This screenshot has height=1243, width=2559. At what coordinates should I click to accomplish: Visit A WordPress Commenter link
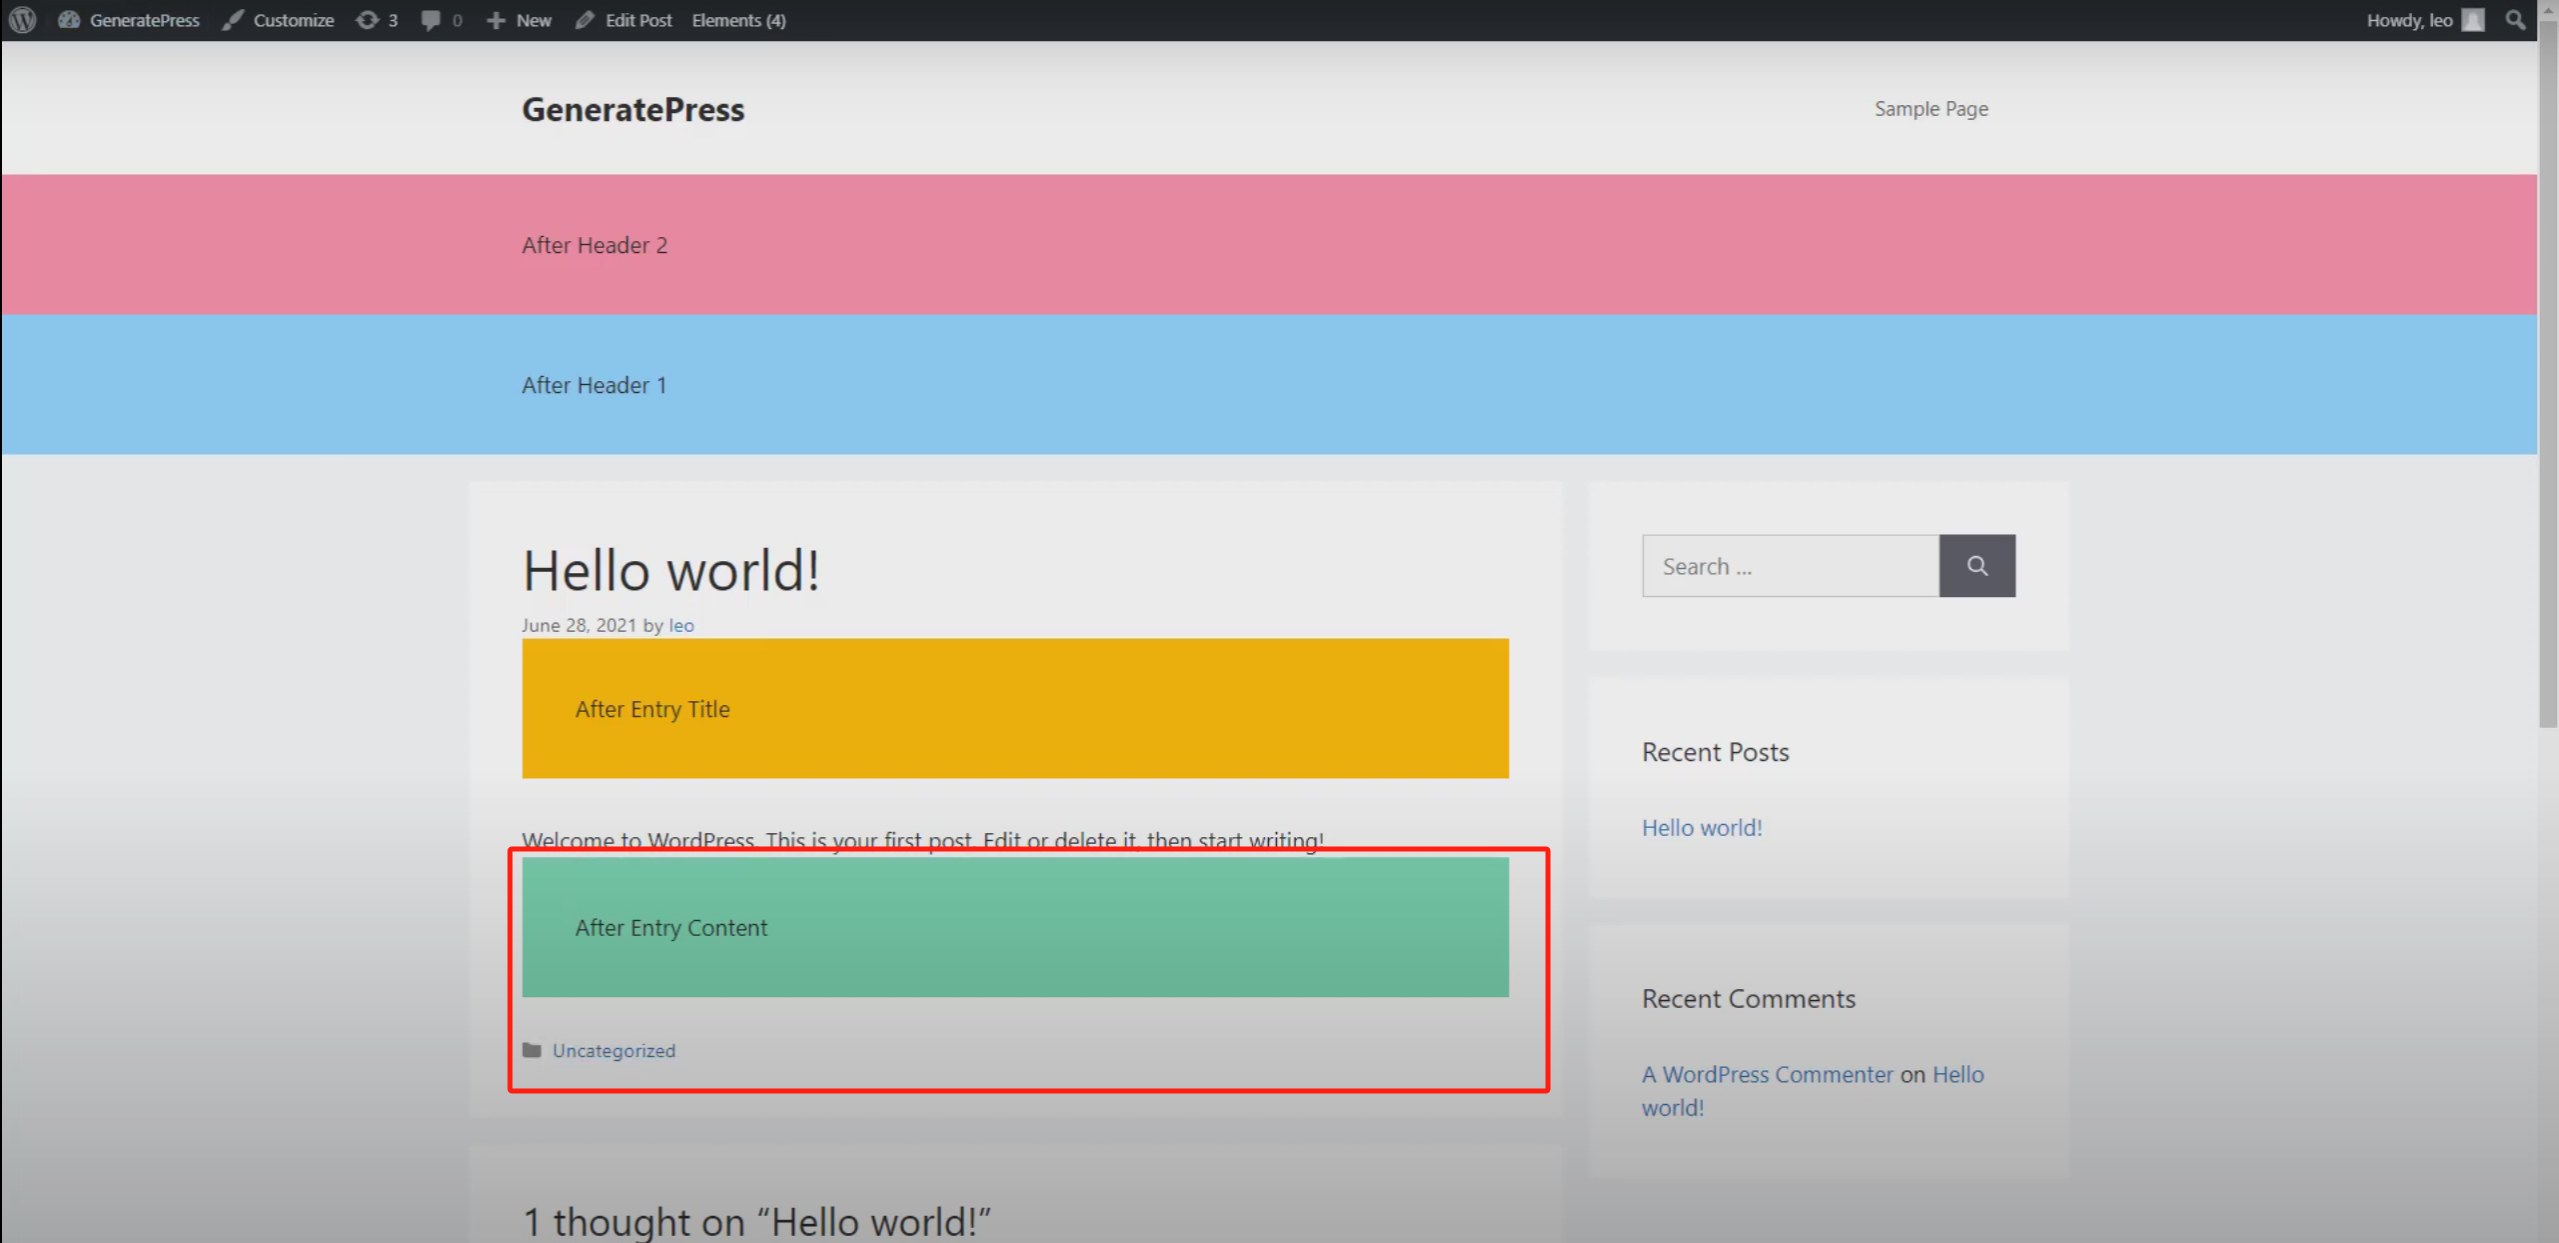point(1767,1074)
